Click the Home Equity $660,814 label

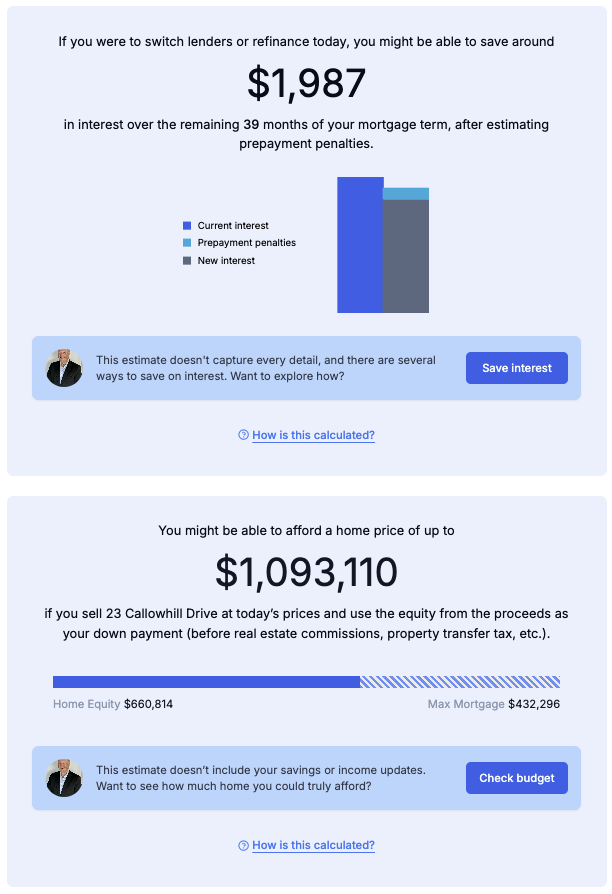coord(113,704)
